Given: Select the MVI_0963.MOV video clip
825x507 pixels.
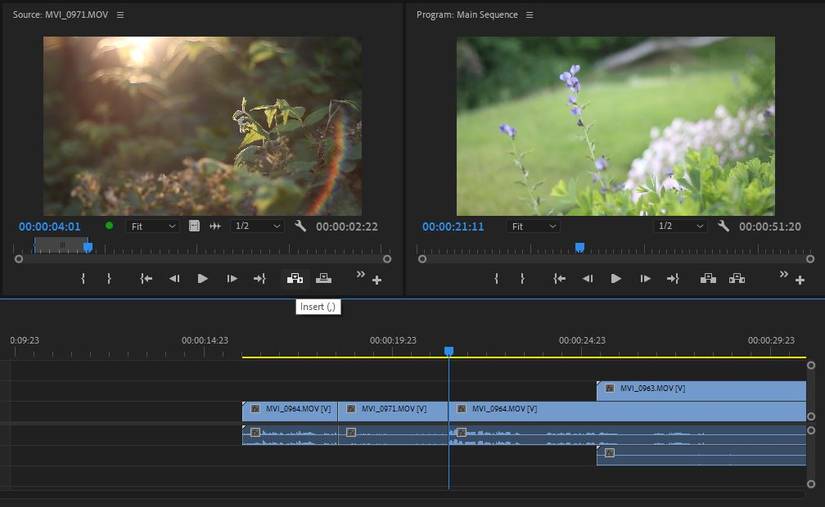Looking at the screenshot, I should 701,391.
